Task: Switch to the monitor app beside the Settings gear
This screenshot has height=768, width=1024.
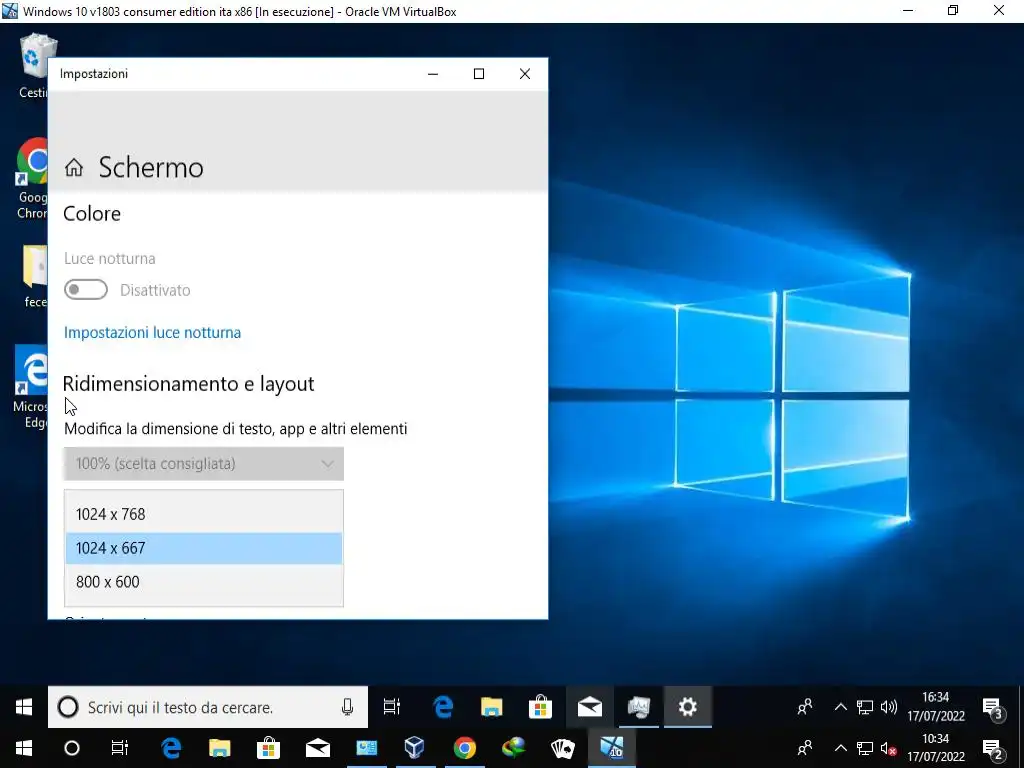Action: tap(639, 707)
